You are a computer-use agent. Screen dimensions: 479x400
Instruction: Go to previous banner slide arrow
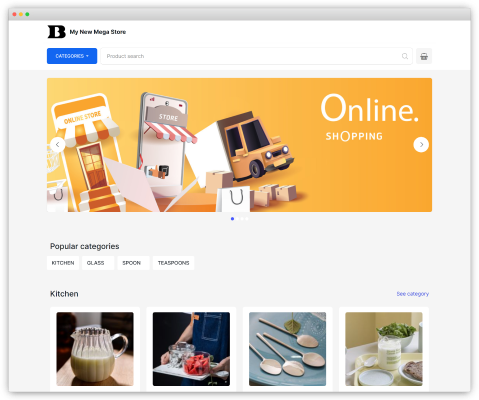(58, 145)
